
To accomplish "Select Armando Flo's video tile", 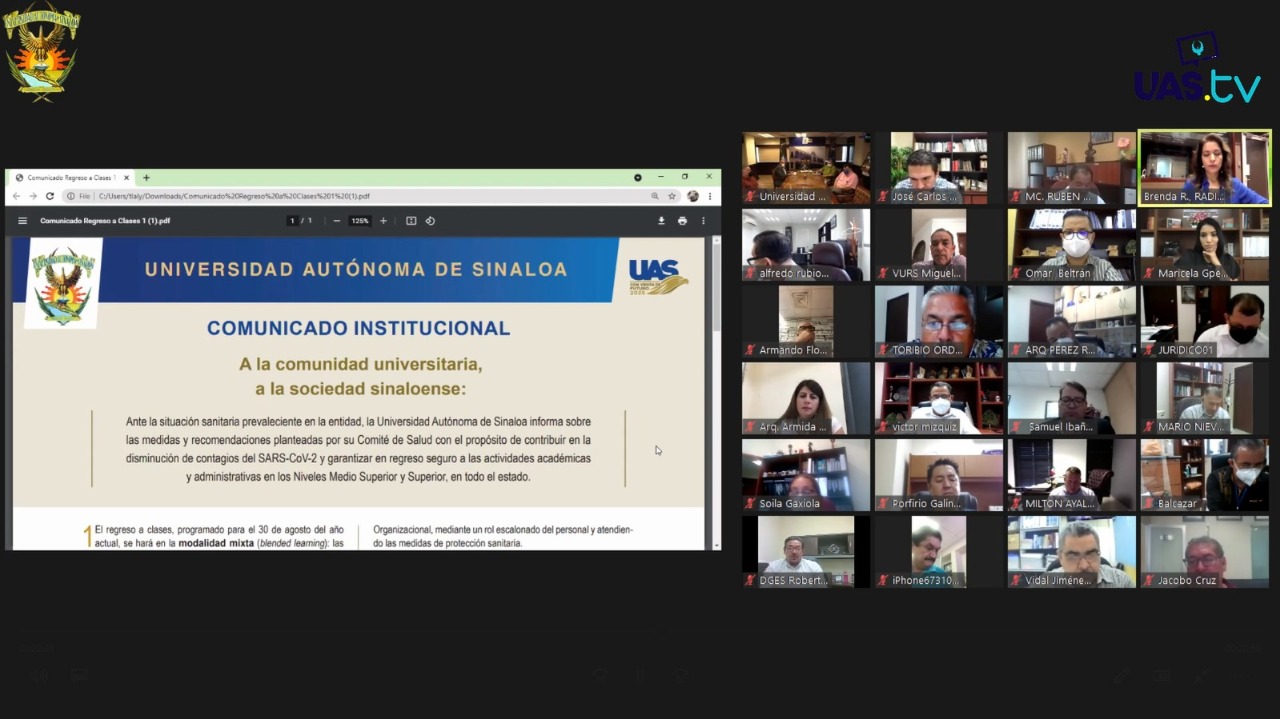I will tap(806, 322).
